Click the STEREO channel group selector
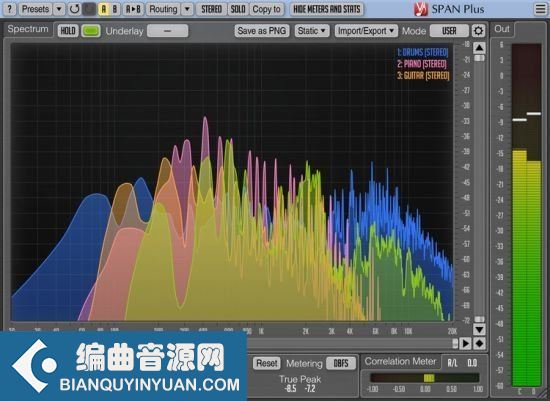 pos(211,9)
